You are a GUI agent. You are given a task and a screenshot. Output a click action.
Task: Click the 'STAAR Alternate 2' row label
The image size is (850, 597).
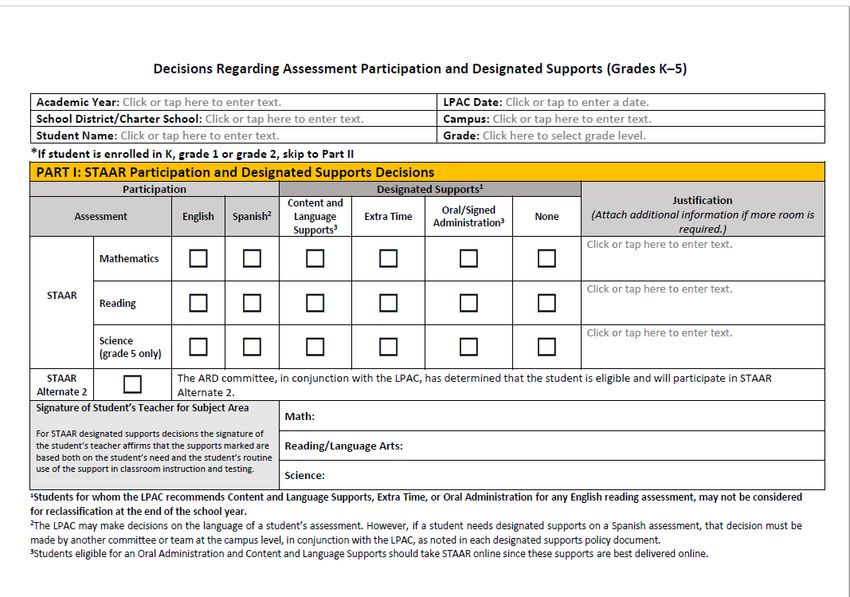coord(62,384)
